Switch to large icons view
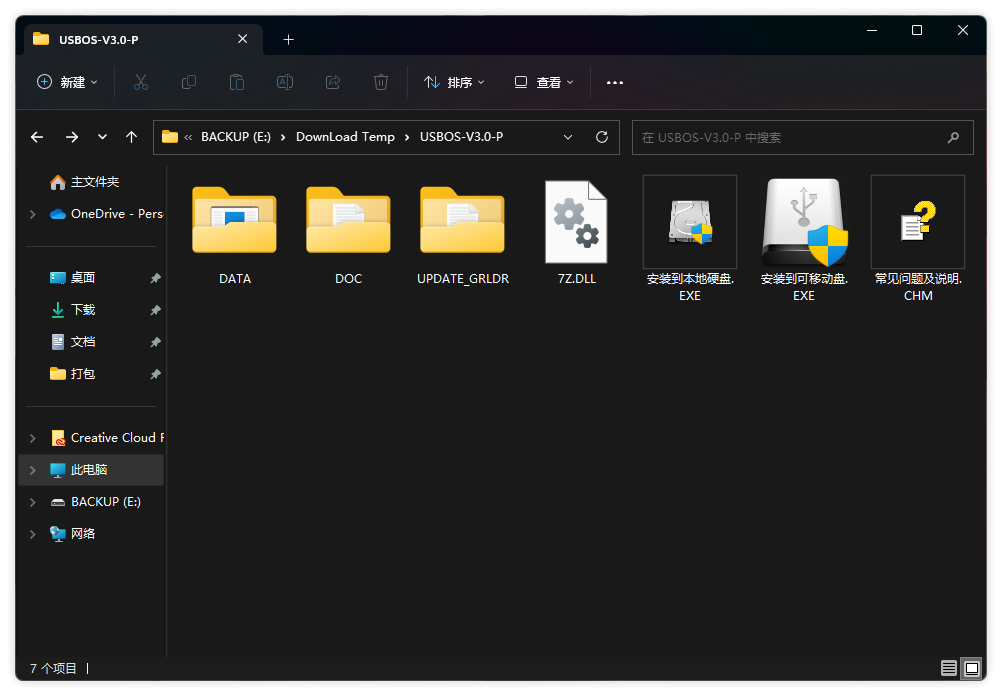Screen dimensions: 1002x696 tap(971, 668)
